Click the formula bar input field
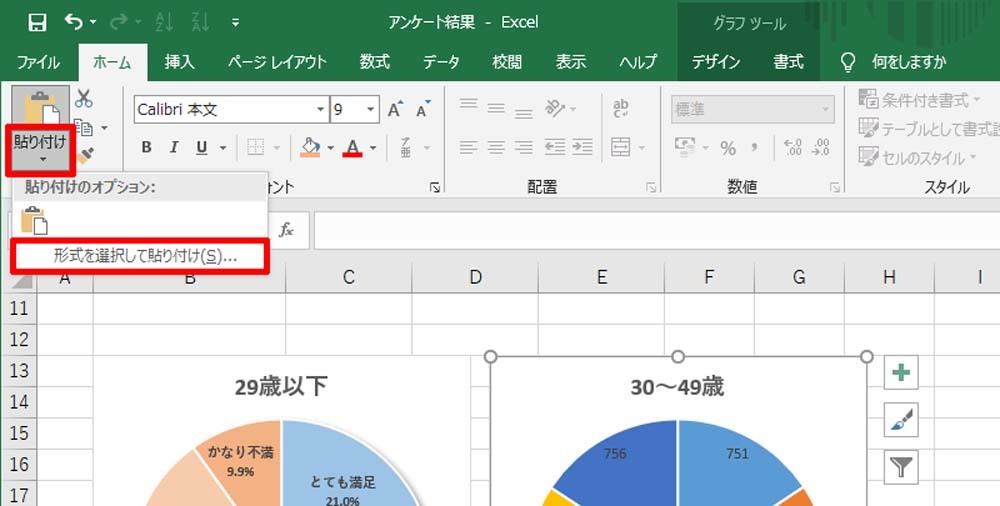This screenshot has width=1000, height=506. pyautogui.click(x=656, y=230)
